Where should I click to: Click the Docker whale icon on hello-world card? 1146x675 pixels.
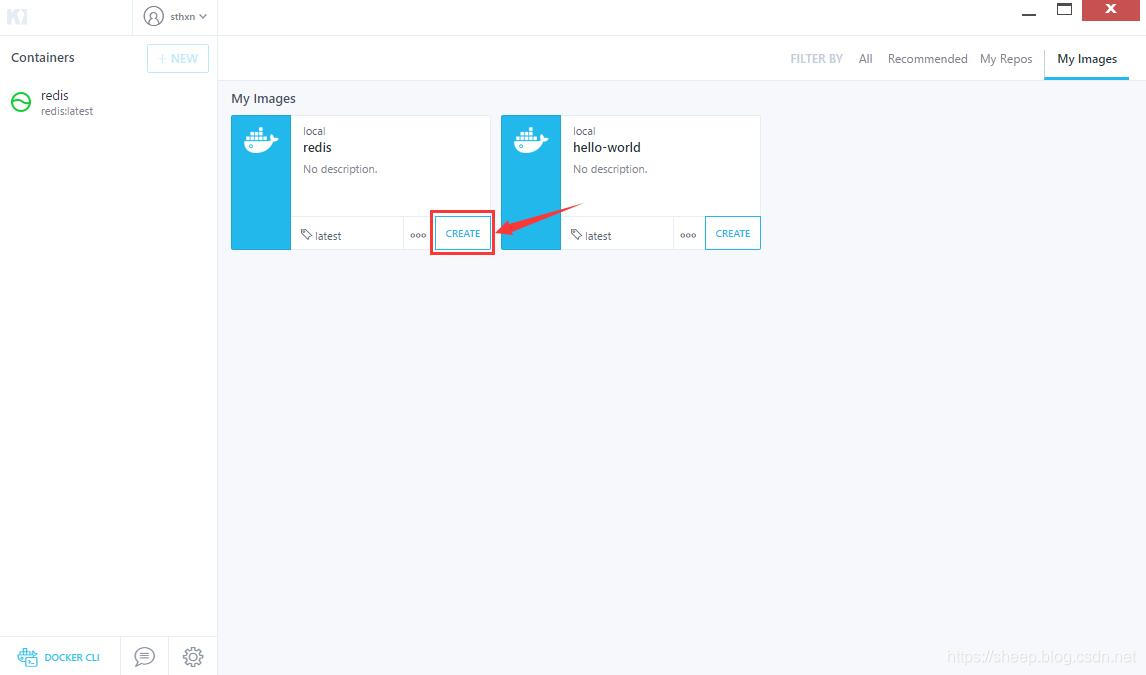pos(531,140)
